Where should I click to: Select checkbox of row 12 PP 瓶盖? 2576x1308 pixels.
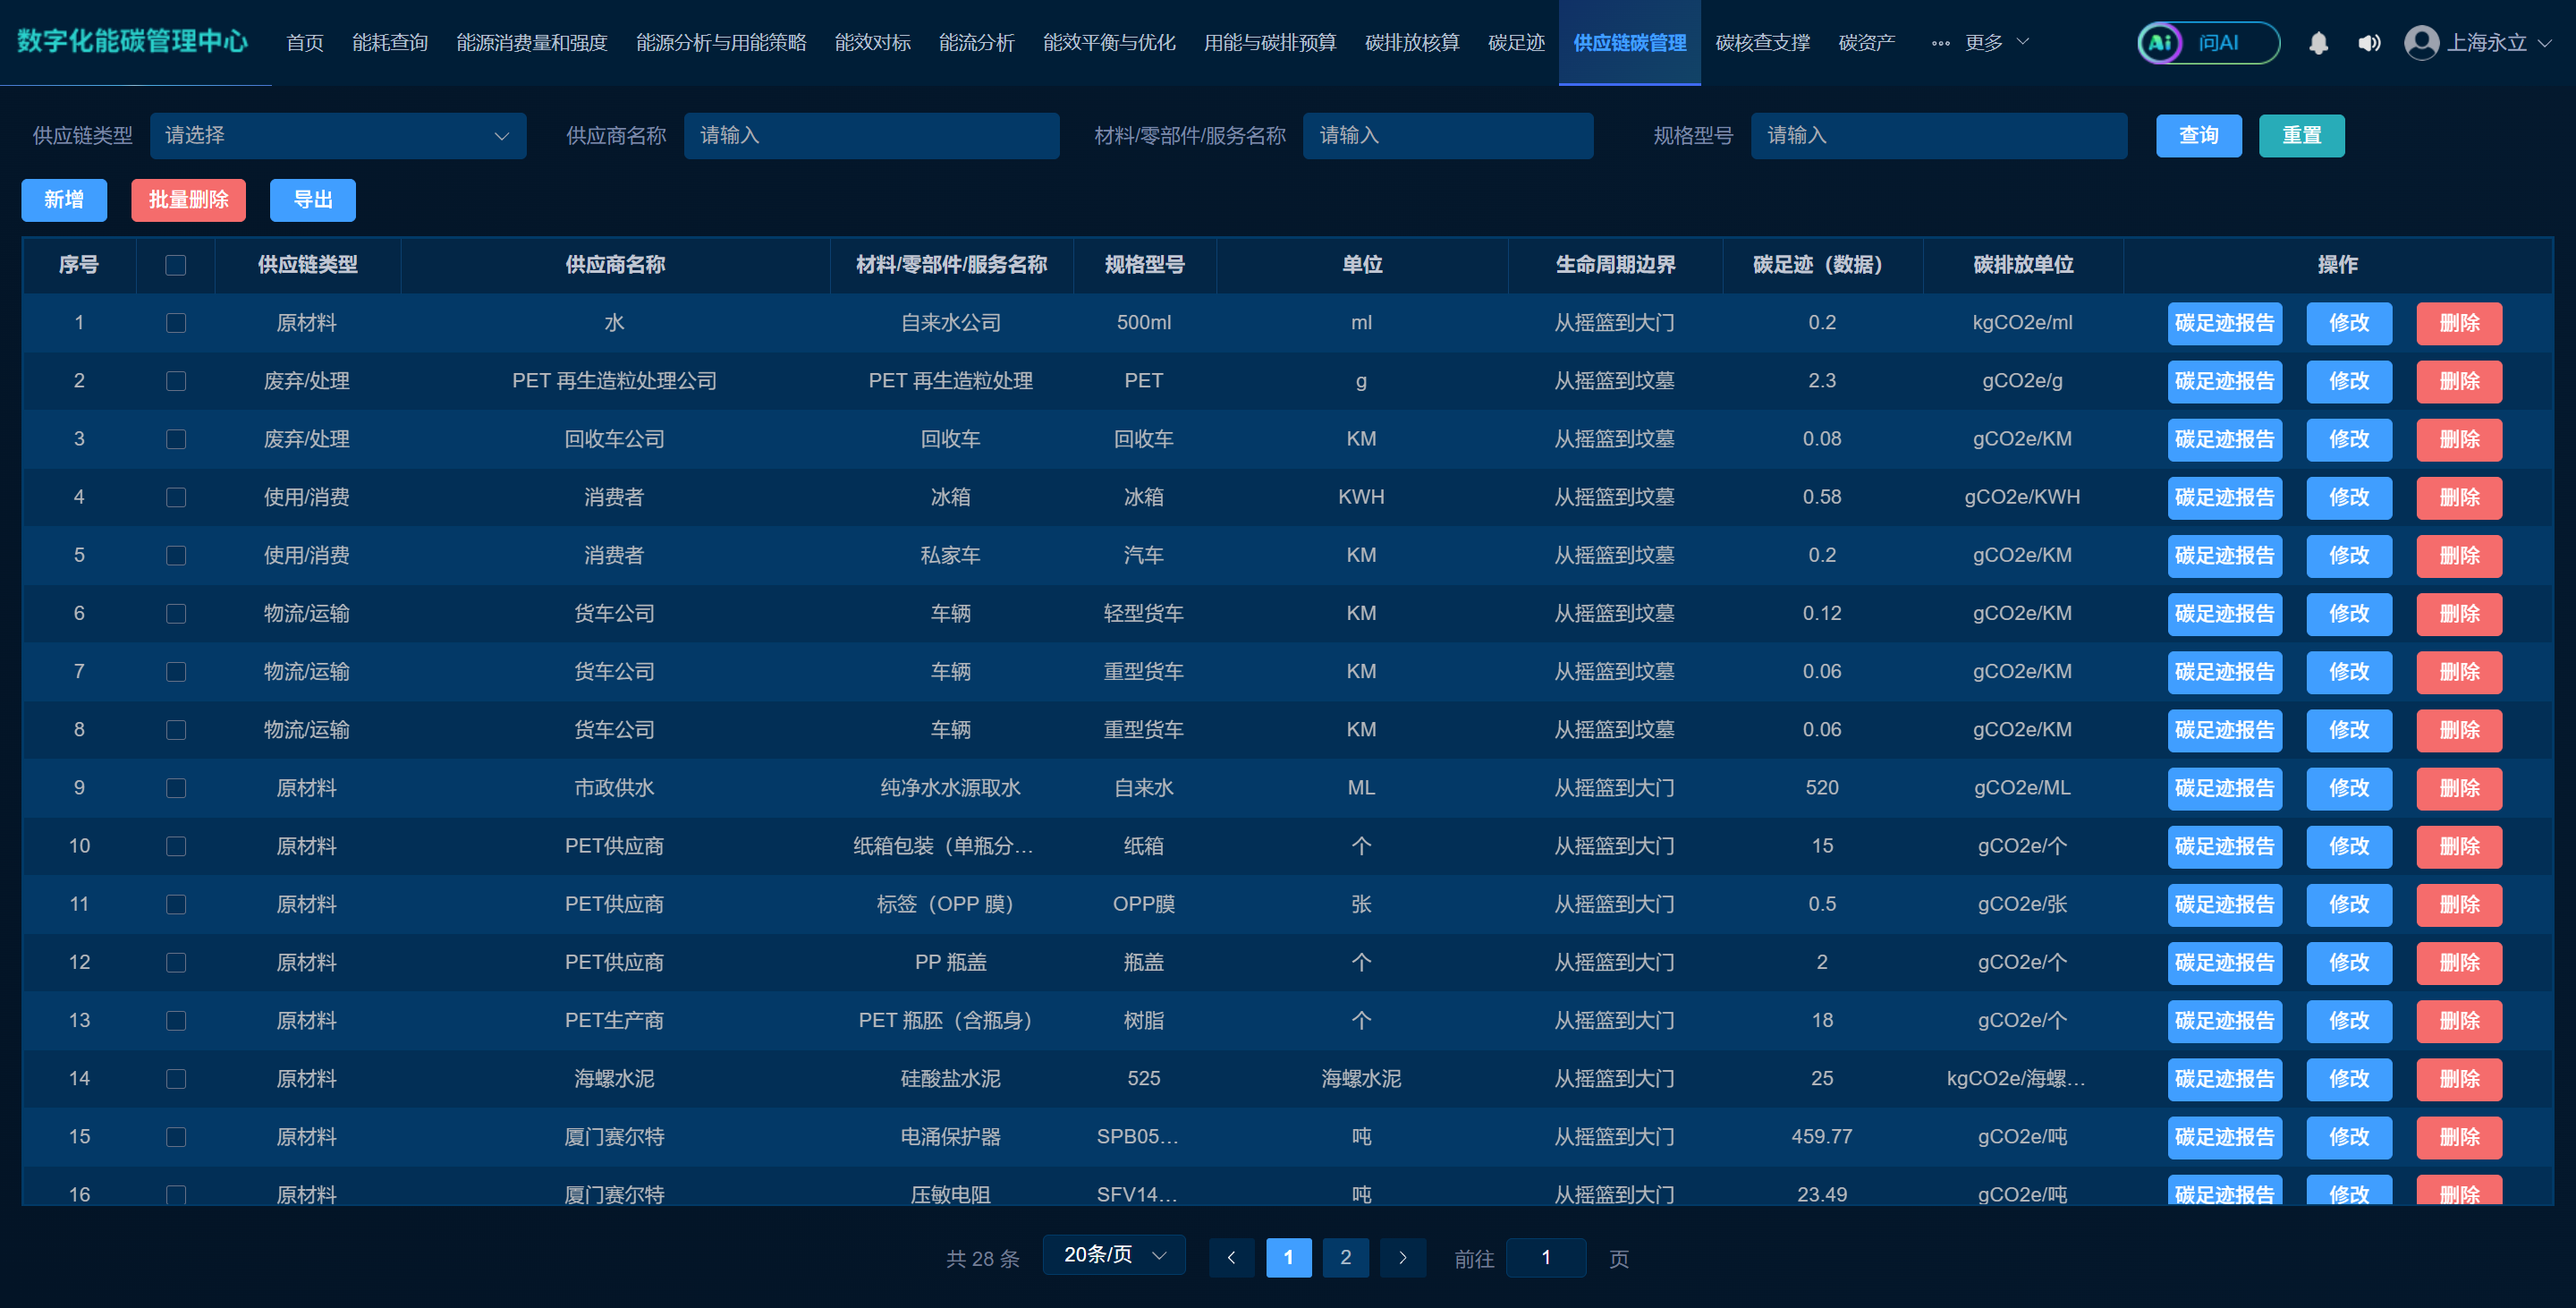[x=176, y=962]
